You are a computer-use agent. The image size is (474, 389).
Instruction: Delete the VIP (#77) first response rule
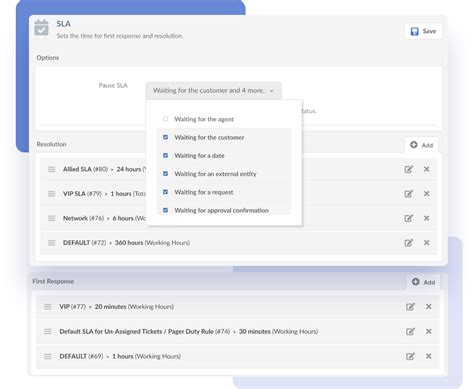(429, 307)
